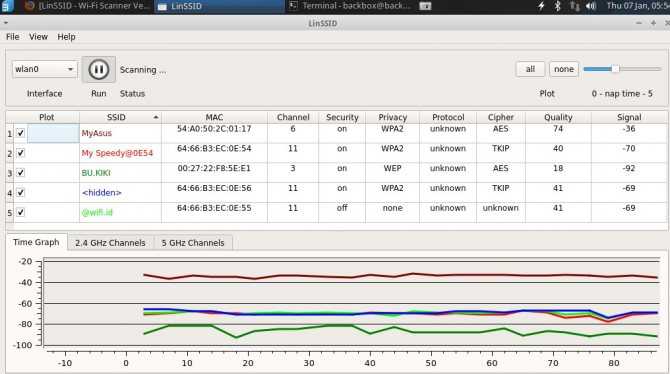The width and height of the screenshot is (670, 374).
Task: Switch to Terminal window in taskbar
Action: [x=350, y=6]
